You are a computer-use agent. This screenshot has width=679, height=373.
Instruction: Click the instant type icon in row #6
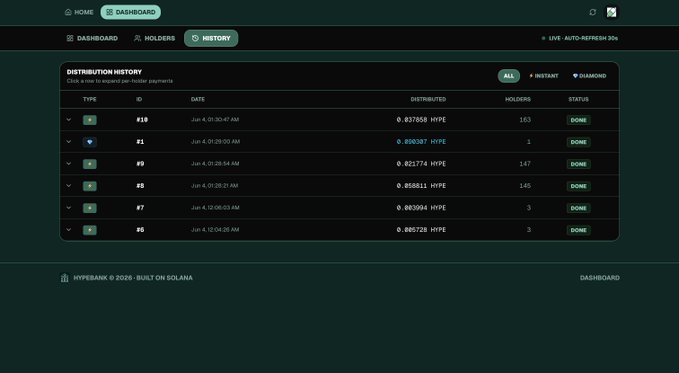tap(90, 230)
